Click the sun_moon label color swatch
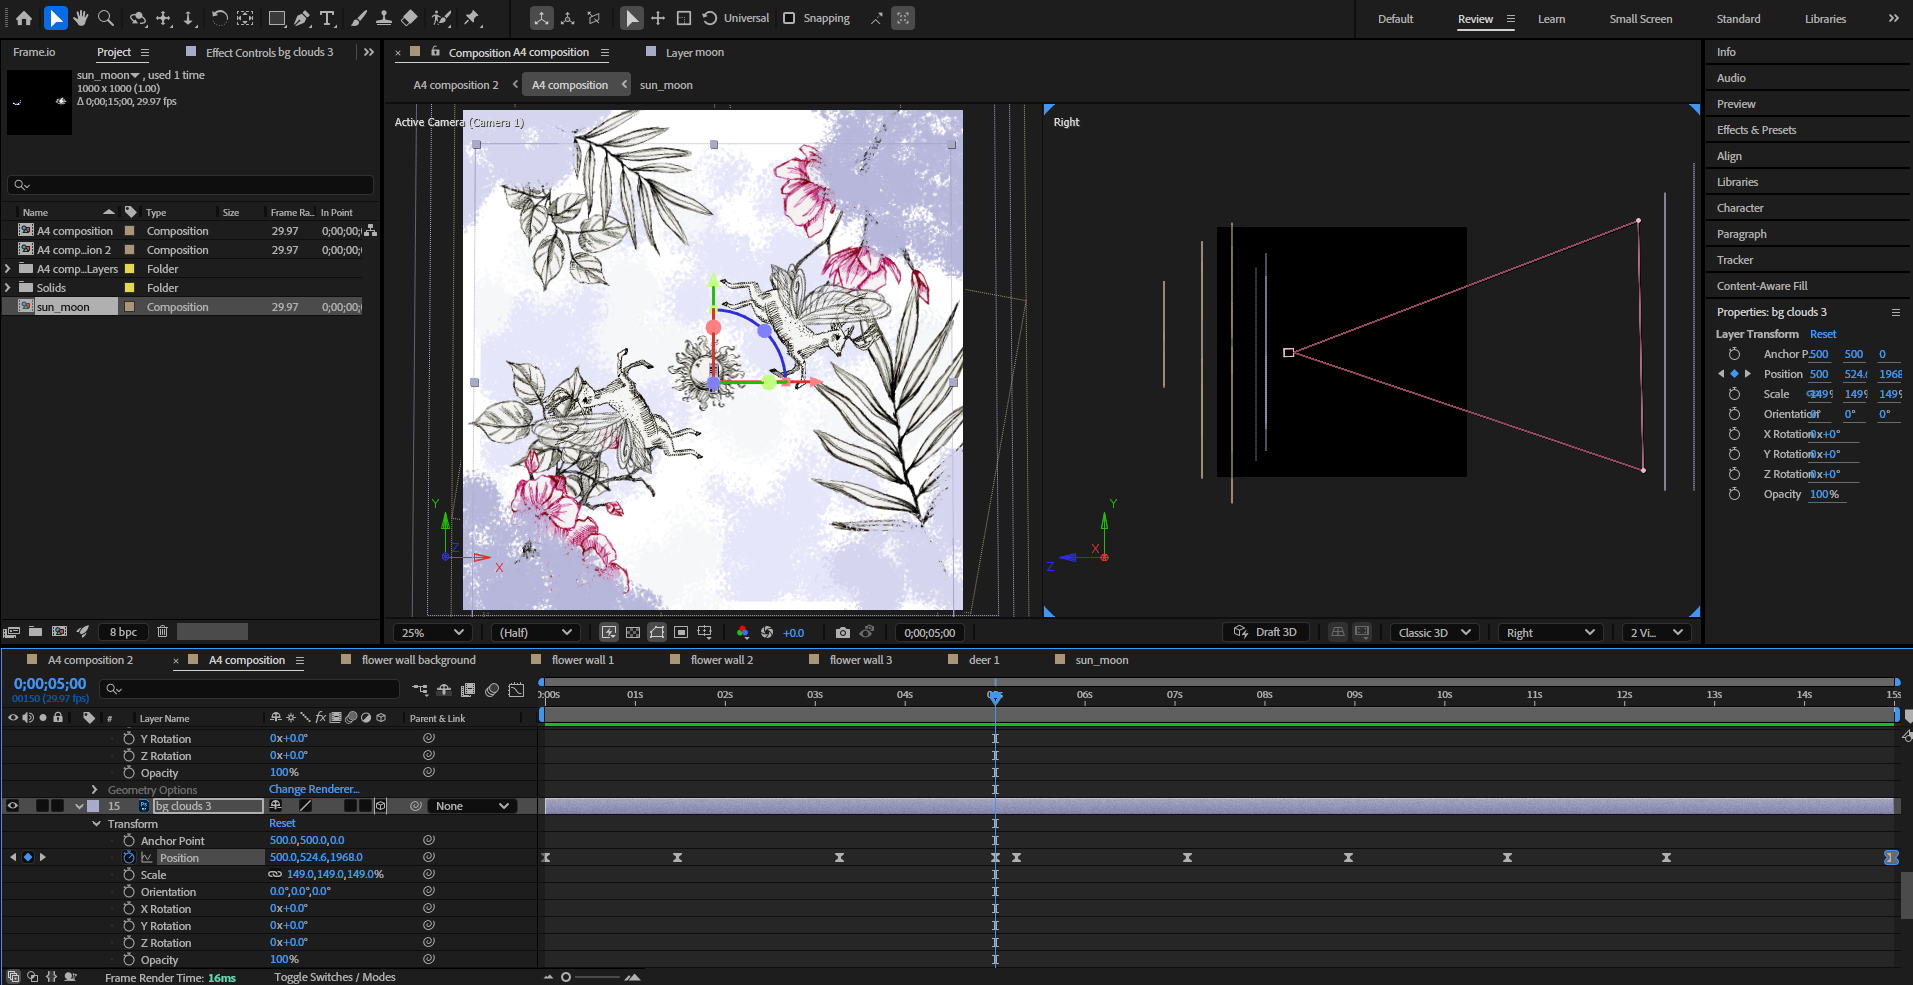 (x=129, y=307)
